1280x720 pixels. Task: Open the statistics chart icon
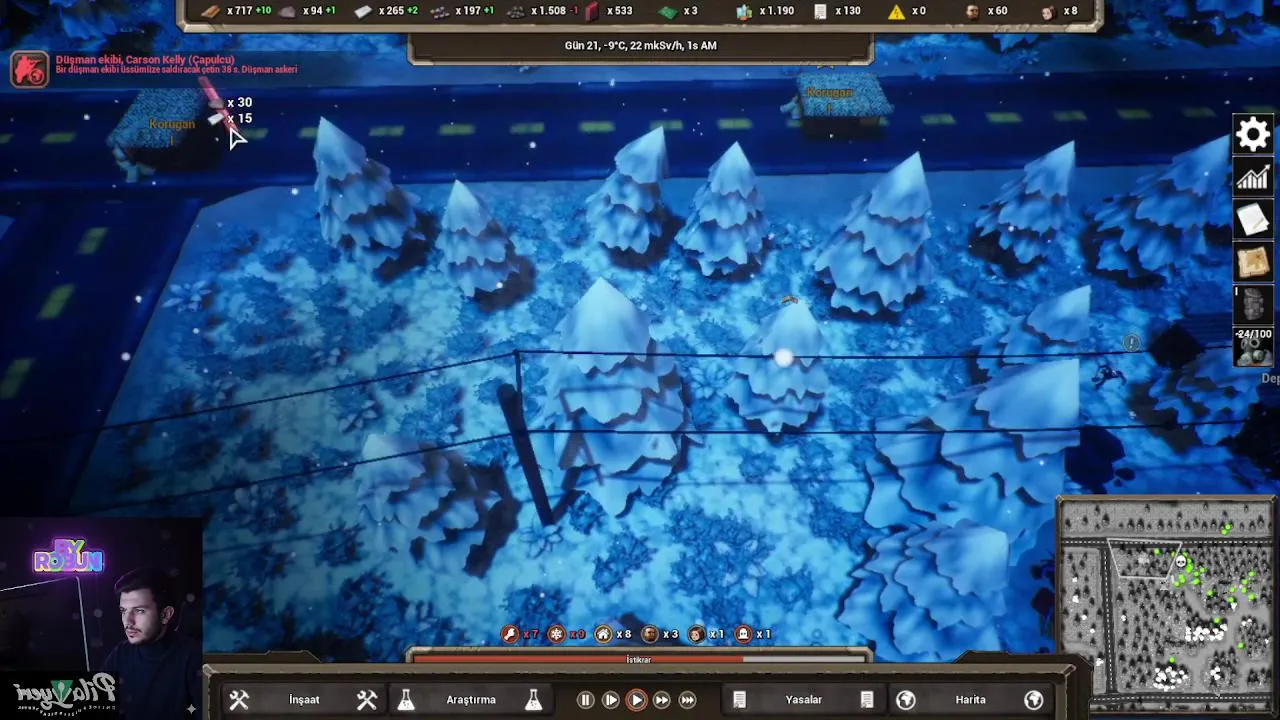coord(1253,178)
